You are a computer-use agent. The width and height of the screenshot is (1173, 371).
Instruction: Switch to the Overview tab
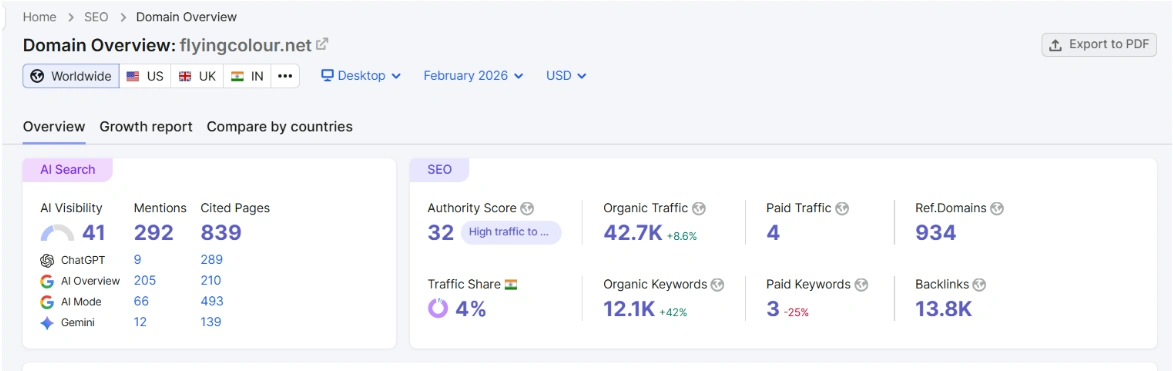coord(54,126)
